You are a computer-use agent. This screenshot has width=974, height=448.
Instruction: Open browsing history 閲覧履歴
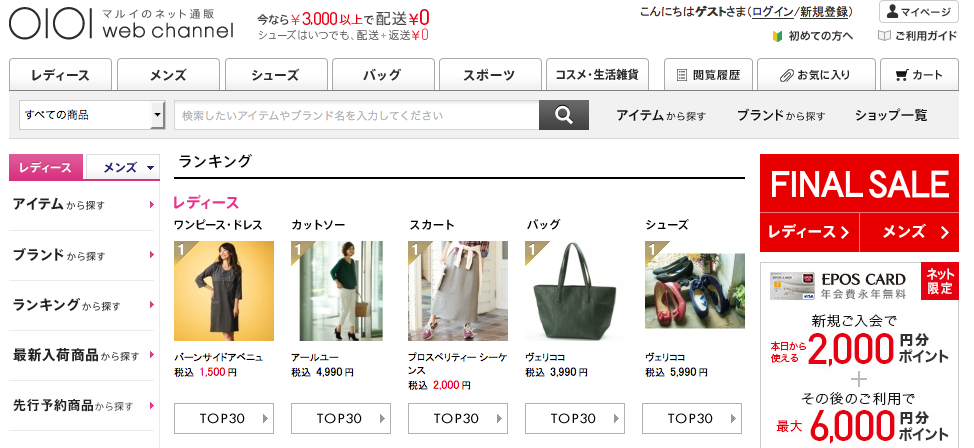pos(708,75)
